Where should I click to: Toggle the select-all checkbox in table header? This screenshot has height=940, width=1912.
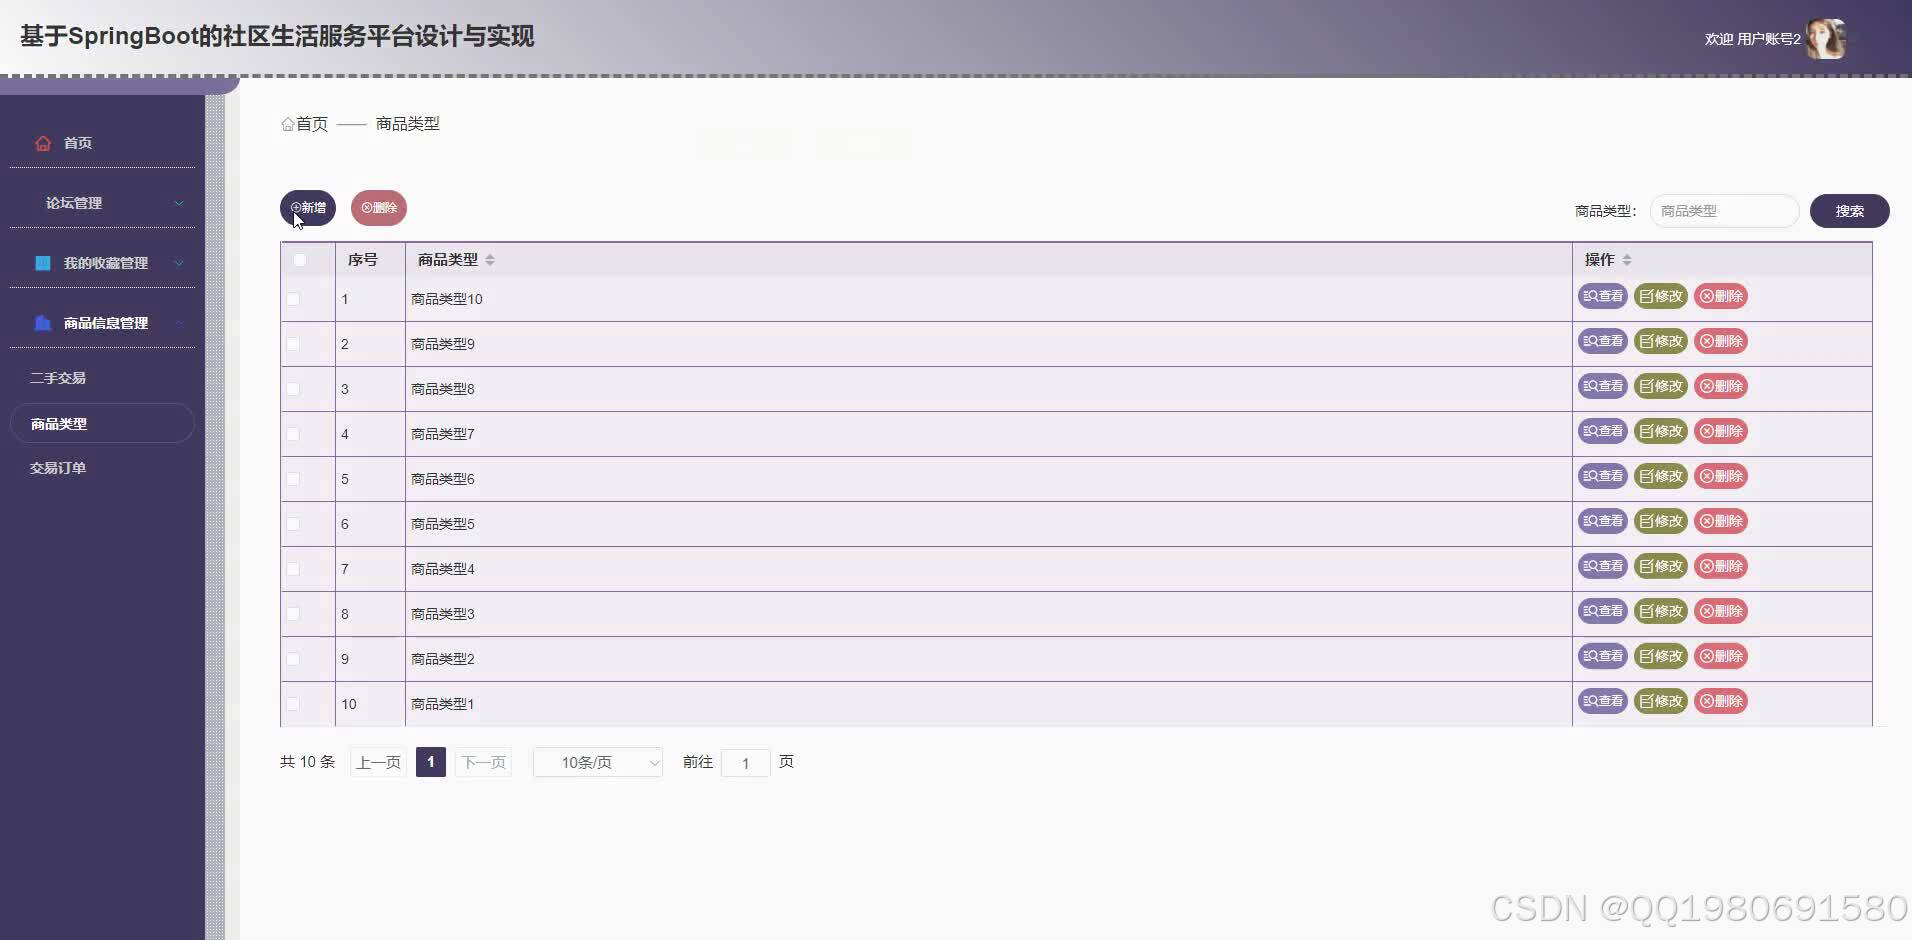click(300, 259)
